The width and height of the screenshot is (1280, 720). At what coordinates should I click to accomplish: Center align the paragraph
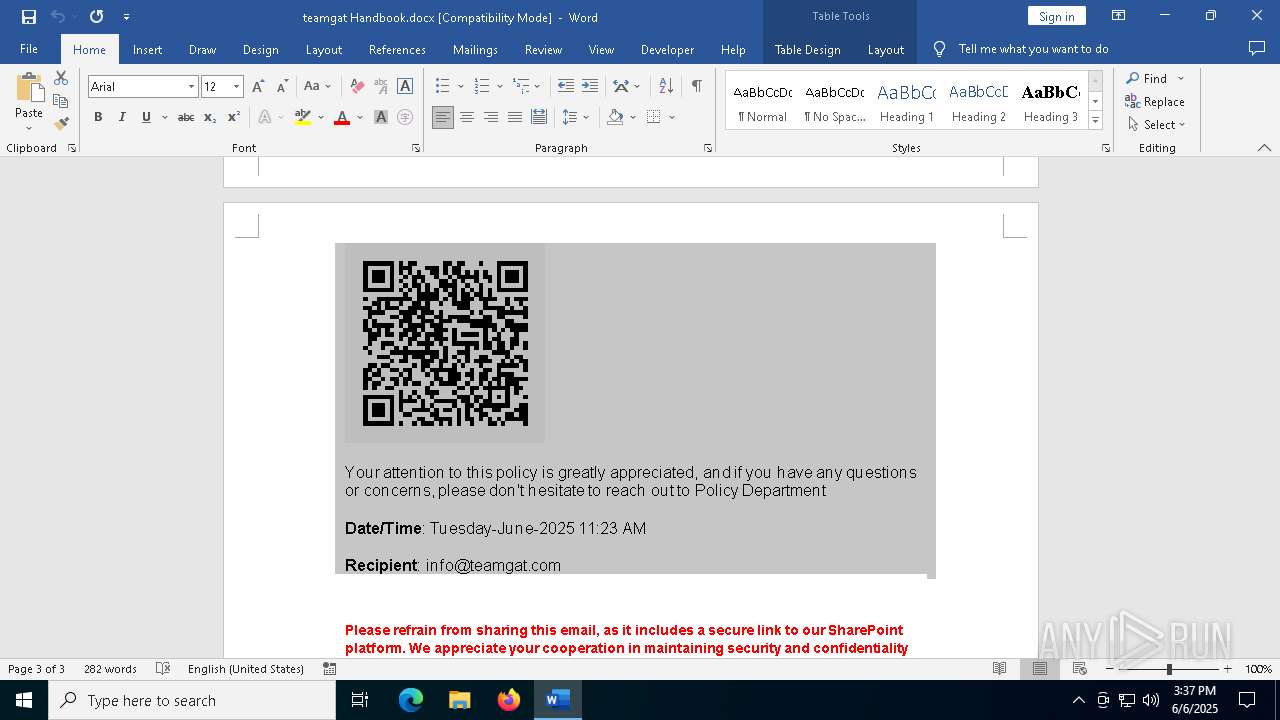point(467,117)
